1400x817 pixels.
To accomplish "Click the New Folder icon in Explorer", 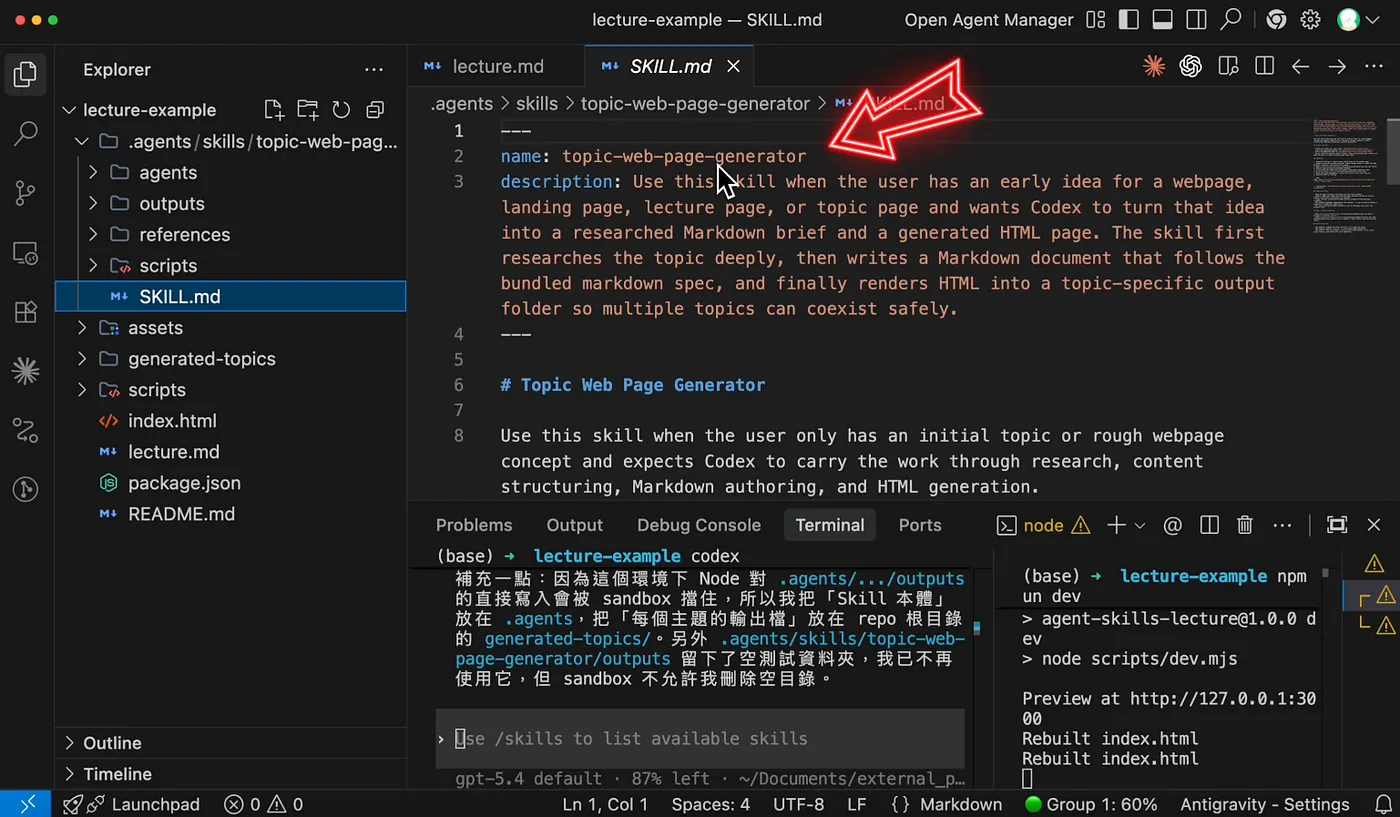I will [307, 110].
